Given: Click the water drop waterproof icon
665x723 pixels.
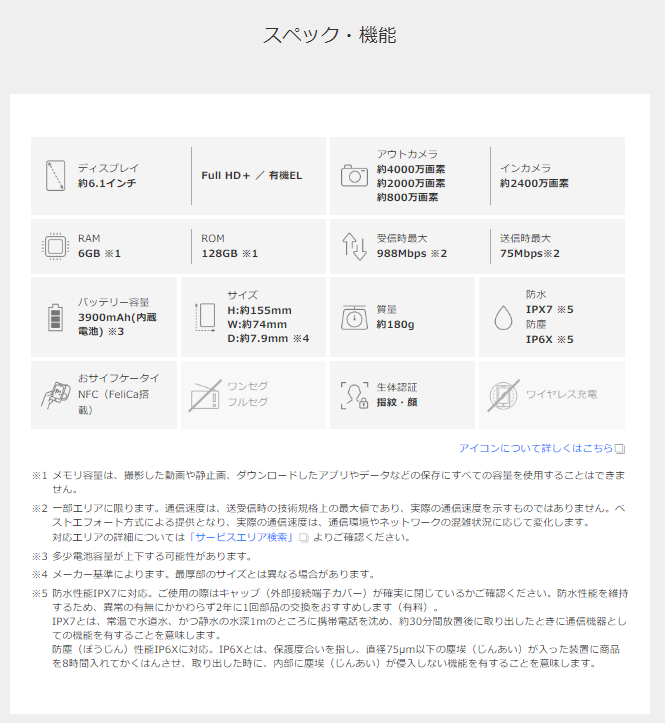Looking at the screenshot, I should coord(503,317).
